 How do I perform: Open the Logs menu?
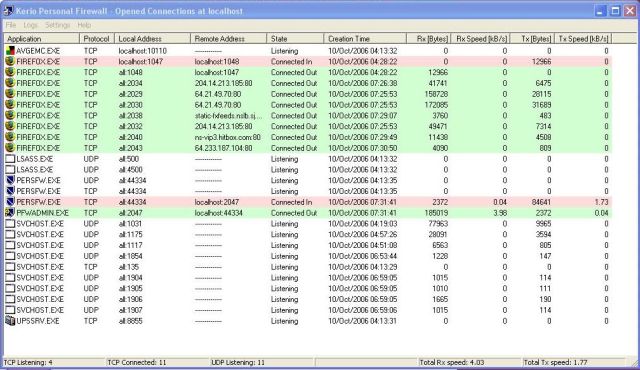click(x=30, y=25)
